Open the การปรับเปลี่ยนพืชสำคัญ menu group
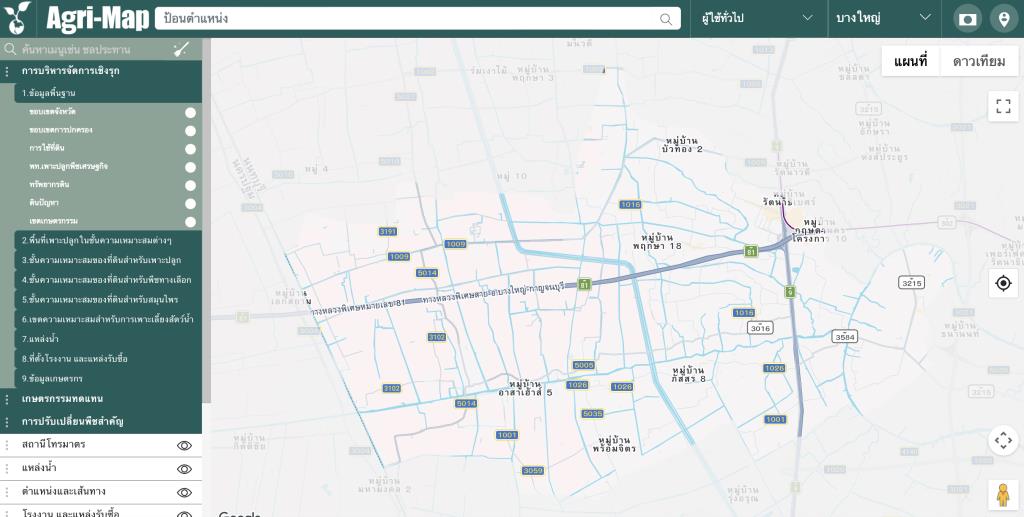This screenshot has width=1024, height=517. point(101,422)
